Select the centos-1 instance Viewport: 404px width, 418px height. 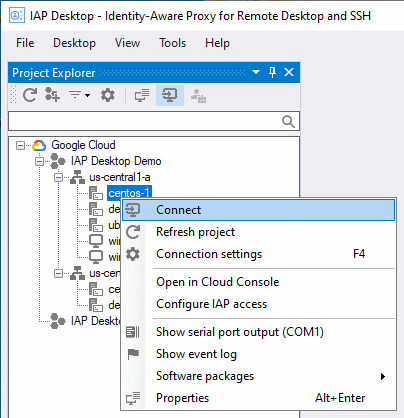pyautogui.click(x=129, y=193)
